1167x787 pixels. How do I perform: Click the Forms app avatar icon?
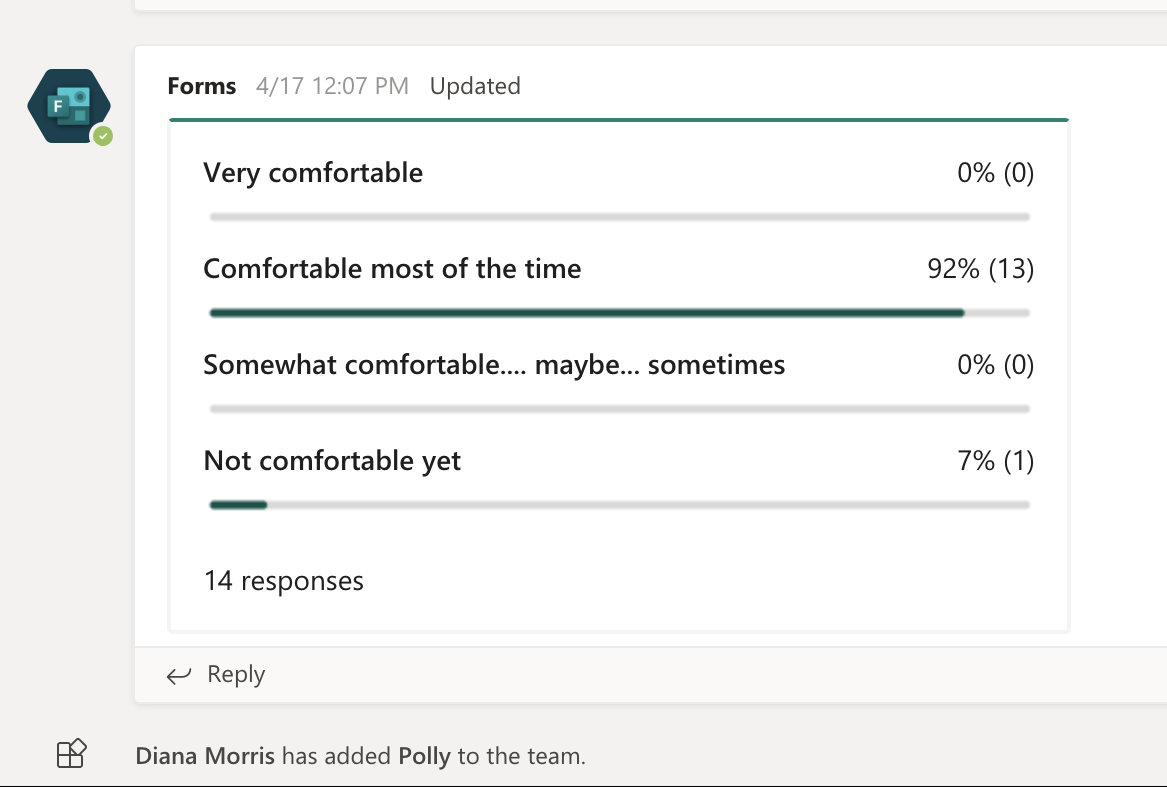[x=68, y=106]
